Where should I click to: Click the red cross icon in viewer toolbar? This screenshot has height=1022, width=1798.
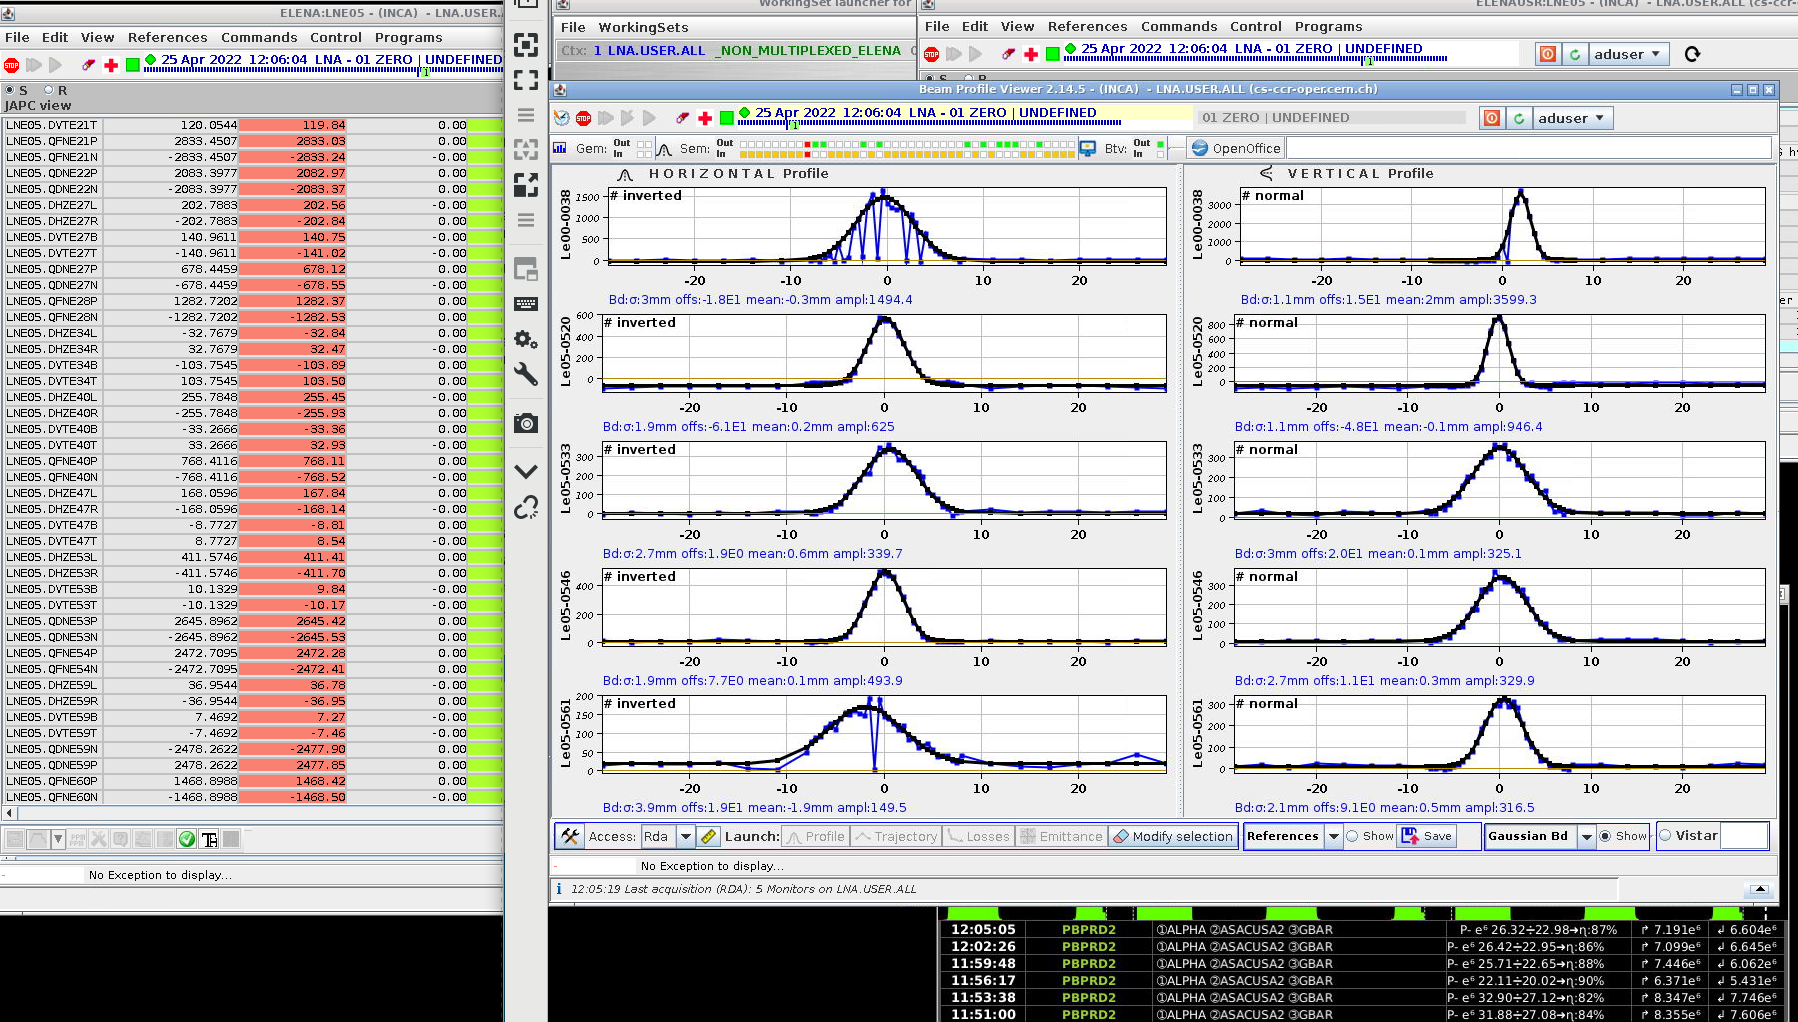[705, 118]
